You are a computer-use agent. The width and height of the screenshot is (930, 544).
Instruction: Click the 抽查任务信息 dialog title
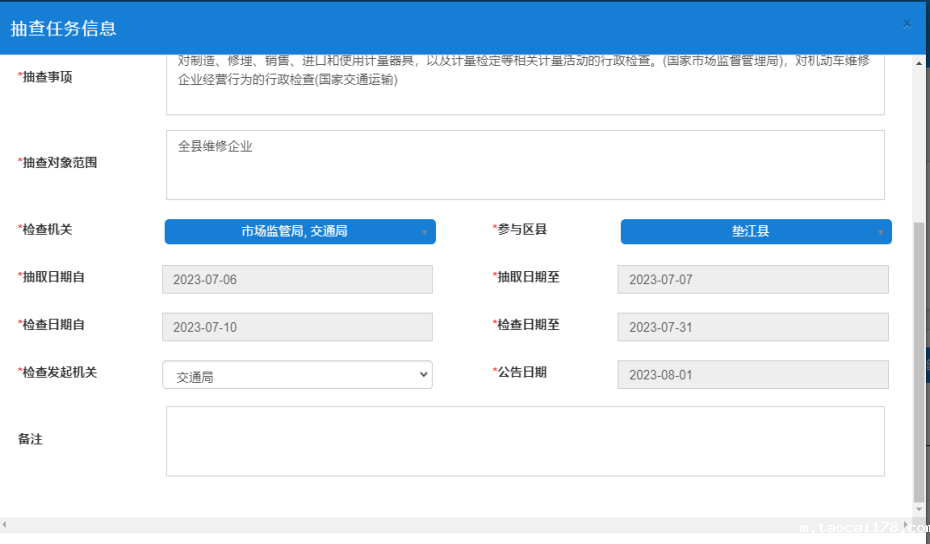[x=64, y=28]
